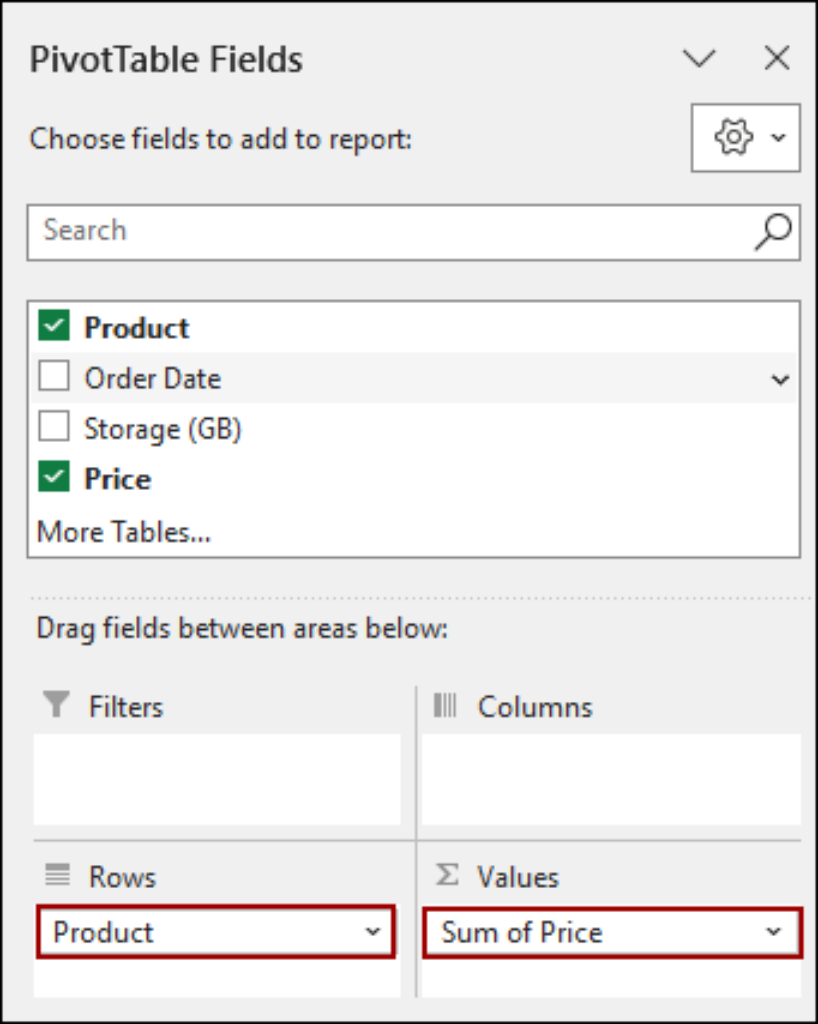818x1024 pixels.
Task: Select the Product field name text
Action: (x=137, y=328)
